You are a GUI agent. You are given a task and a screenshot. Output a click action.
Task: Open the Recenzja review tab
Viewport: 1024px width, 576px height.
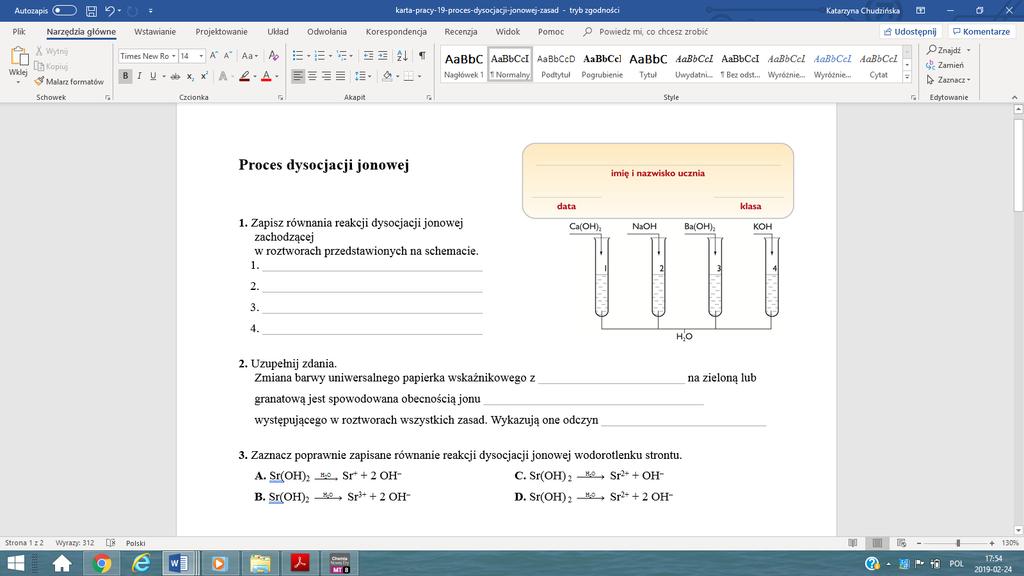(460, 31)
